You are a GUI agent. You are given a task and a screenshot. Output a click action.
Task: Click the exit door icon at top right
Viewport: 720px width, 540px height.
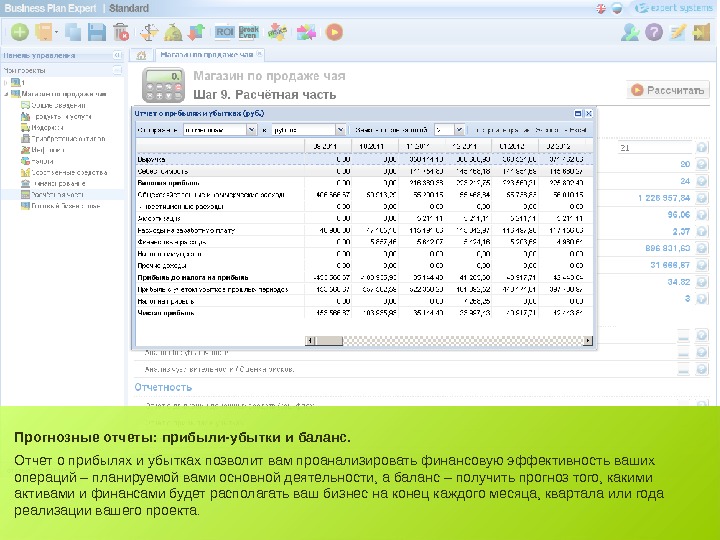click(702, 32)
